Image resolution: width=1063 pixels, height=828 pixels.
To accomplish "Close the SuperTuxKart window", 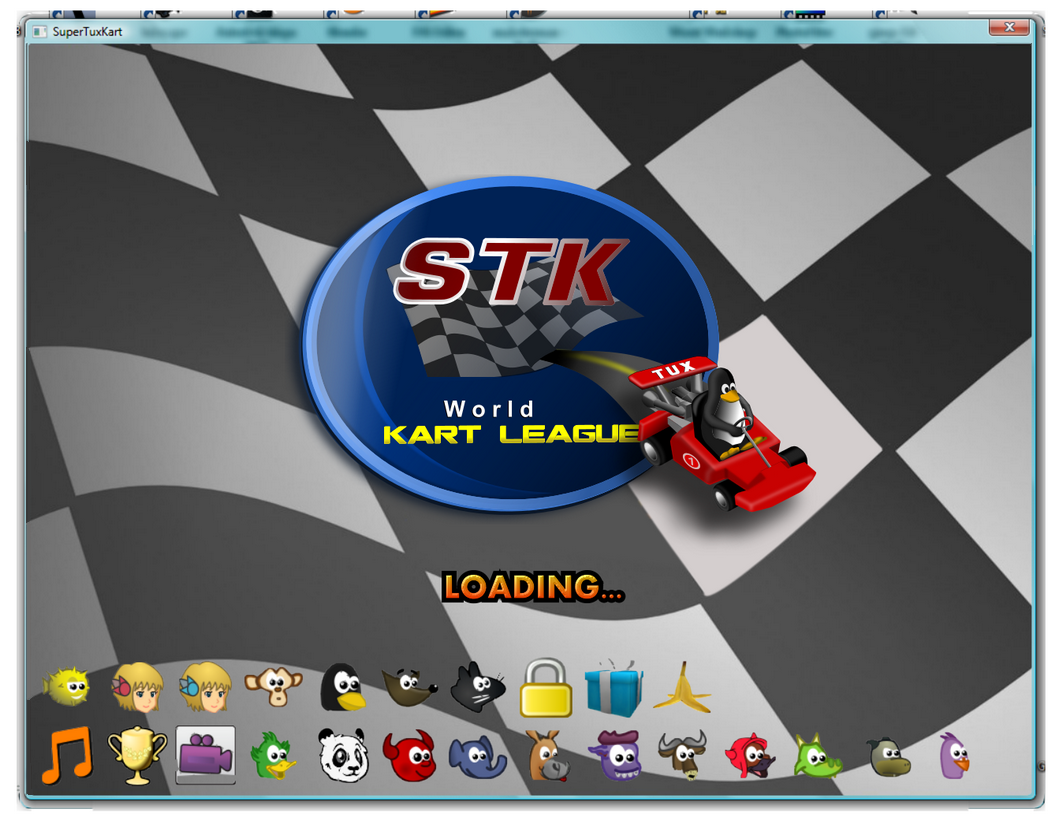I will click(x=1008, y=28).
